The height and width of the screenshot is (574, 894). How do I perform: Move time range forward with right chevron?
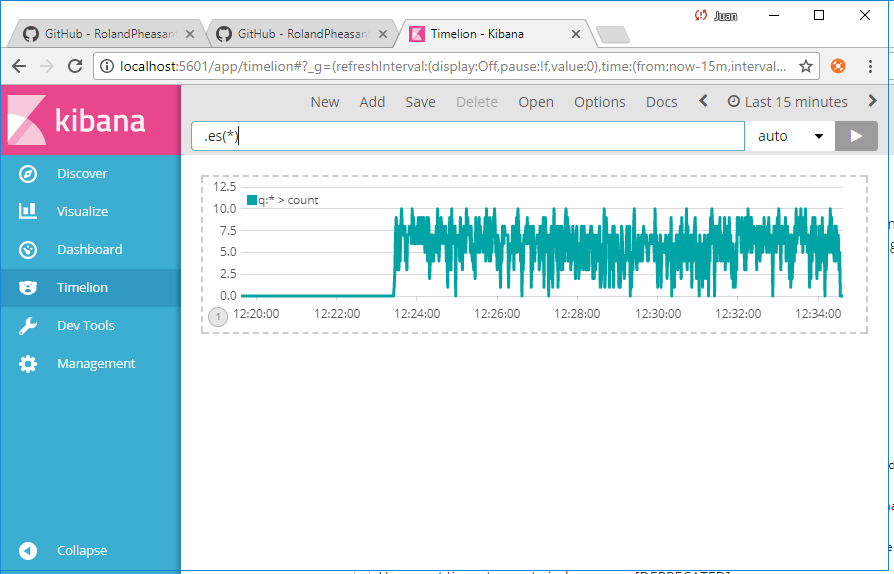[x=872, y=101]
